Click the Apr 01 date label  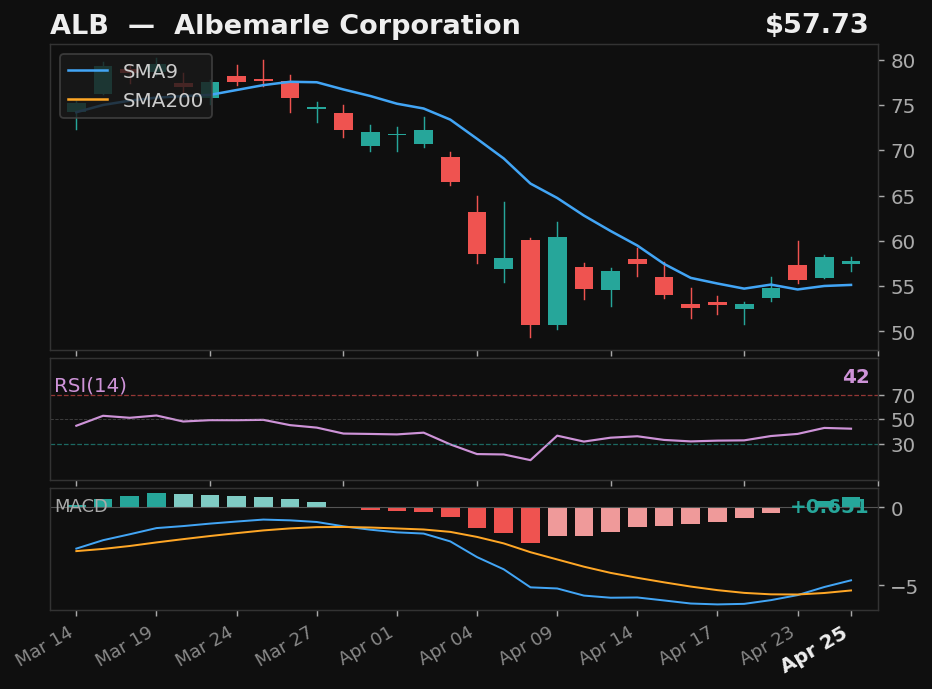[367, 646]
